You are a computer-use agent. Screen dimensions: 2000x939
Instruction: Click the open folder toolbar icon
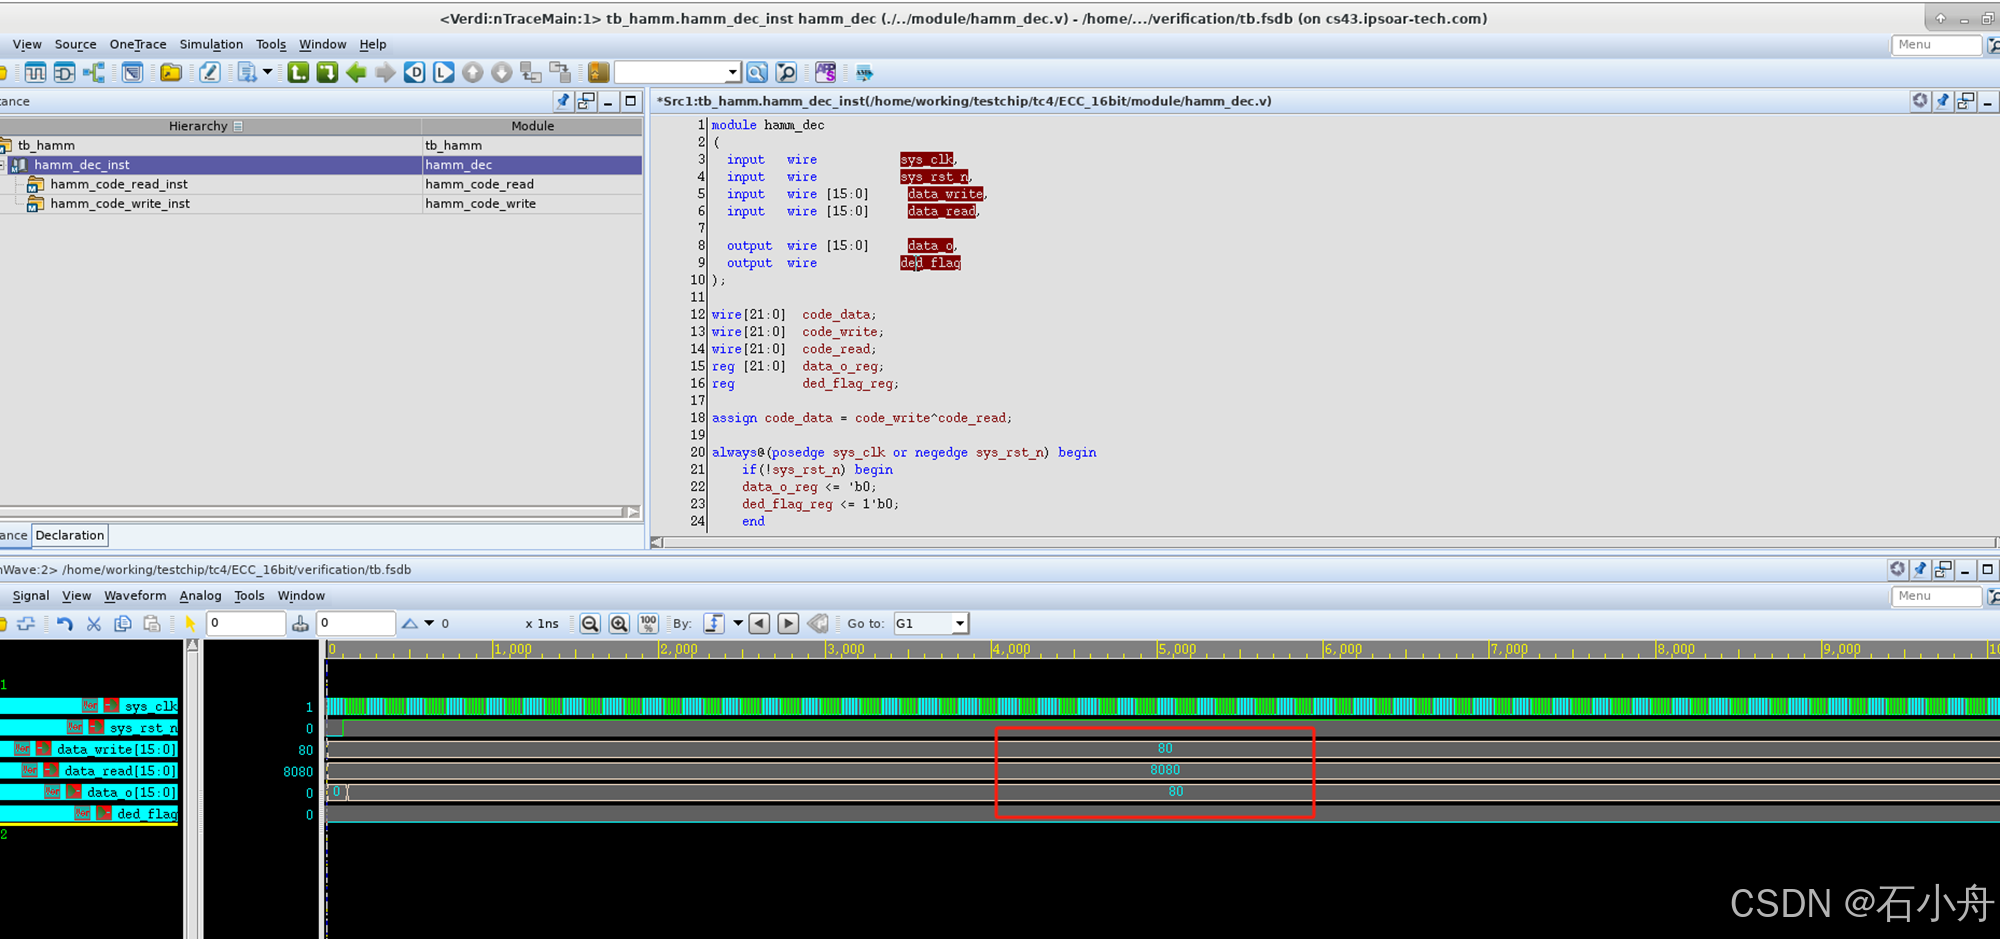point(171,72)
